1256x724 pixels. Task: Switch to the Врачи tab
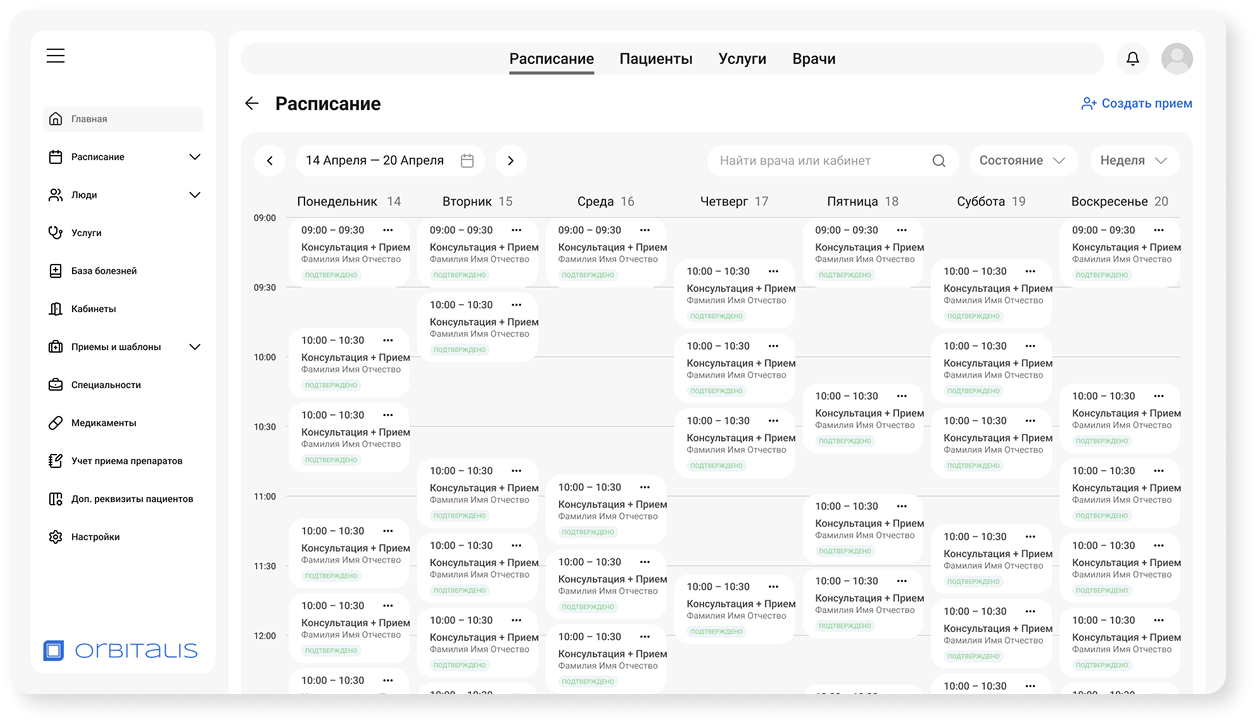(814, 59)
